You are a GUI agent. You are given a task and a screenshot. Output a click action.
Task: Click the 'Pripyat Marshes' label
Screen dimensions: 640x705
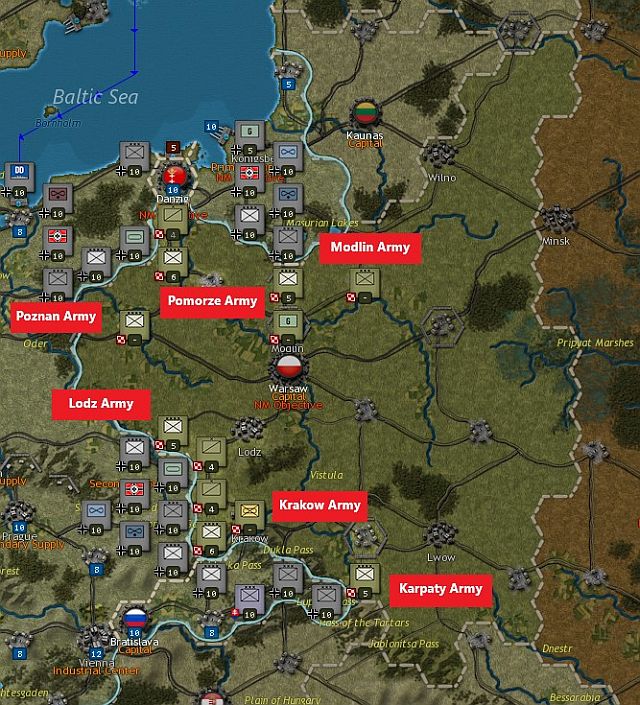tap(595, 343)
